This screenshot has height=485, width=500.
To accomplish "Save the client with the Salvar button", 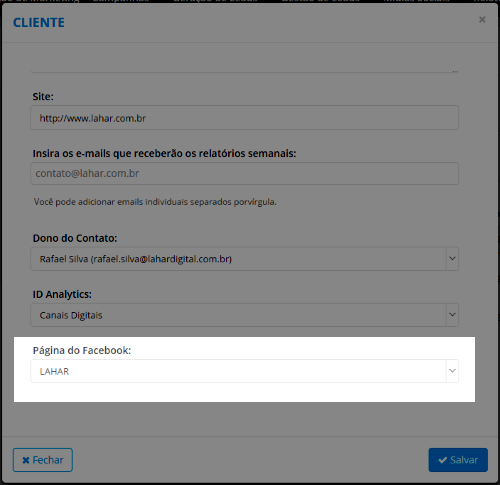I will (458, 460).
